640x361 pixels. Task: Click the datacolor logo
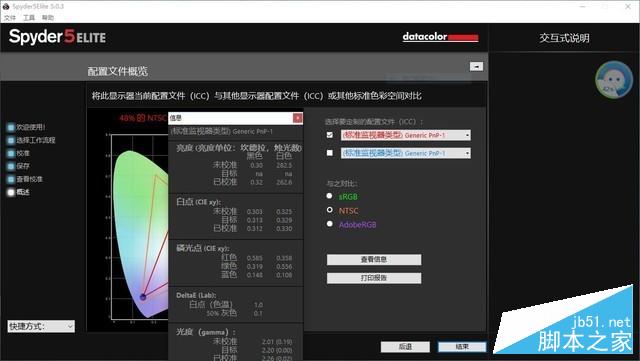click(x=440, y=37)
